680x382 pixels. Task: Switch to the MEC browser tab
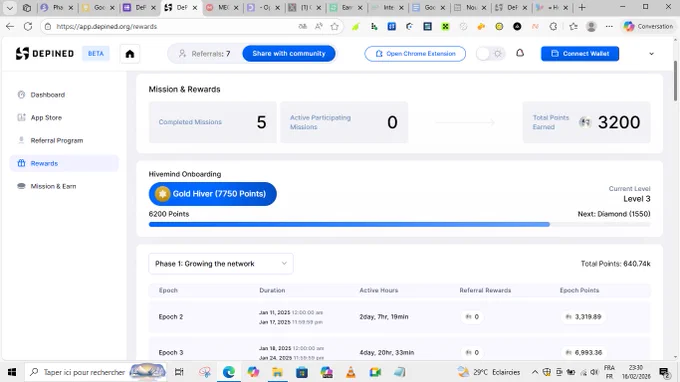pos(223,7)
